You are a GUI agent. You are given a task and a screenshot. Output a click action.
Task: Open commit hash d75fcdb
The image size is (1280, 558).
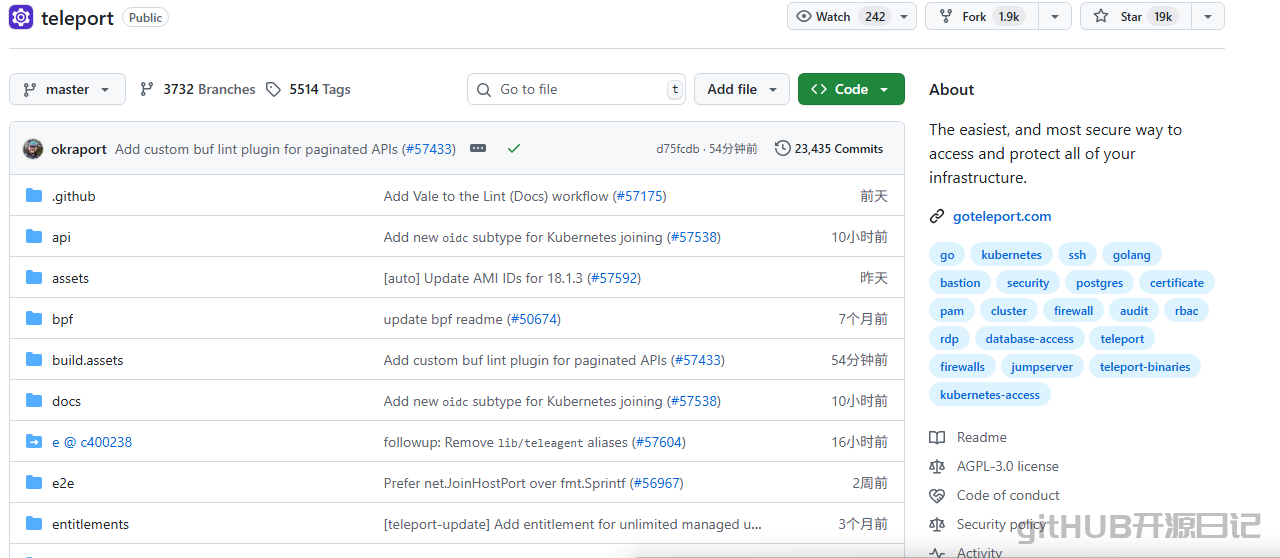(678, 149)
